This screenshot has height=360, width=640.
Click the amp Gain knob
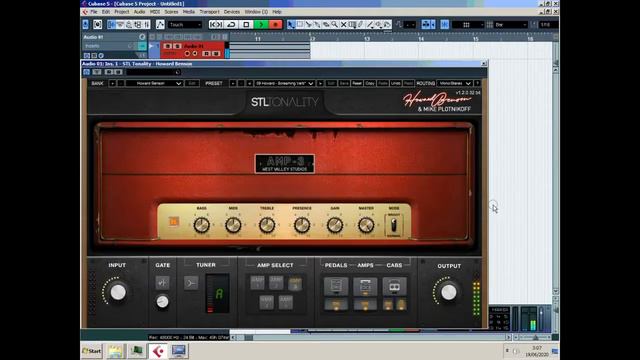click(335, 225)
